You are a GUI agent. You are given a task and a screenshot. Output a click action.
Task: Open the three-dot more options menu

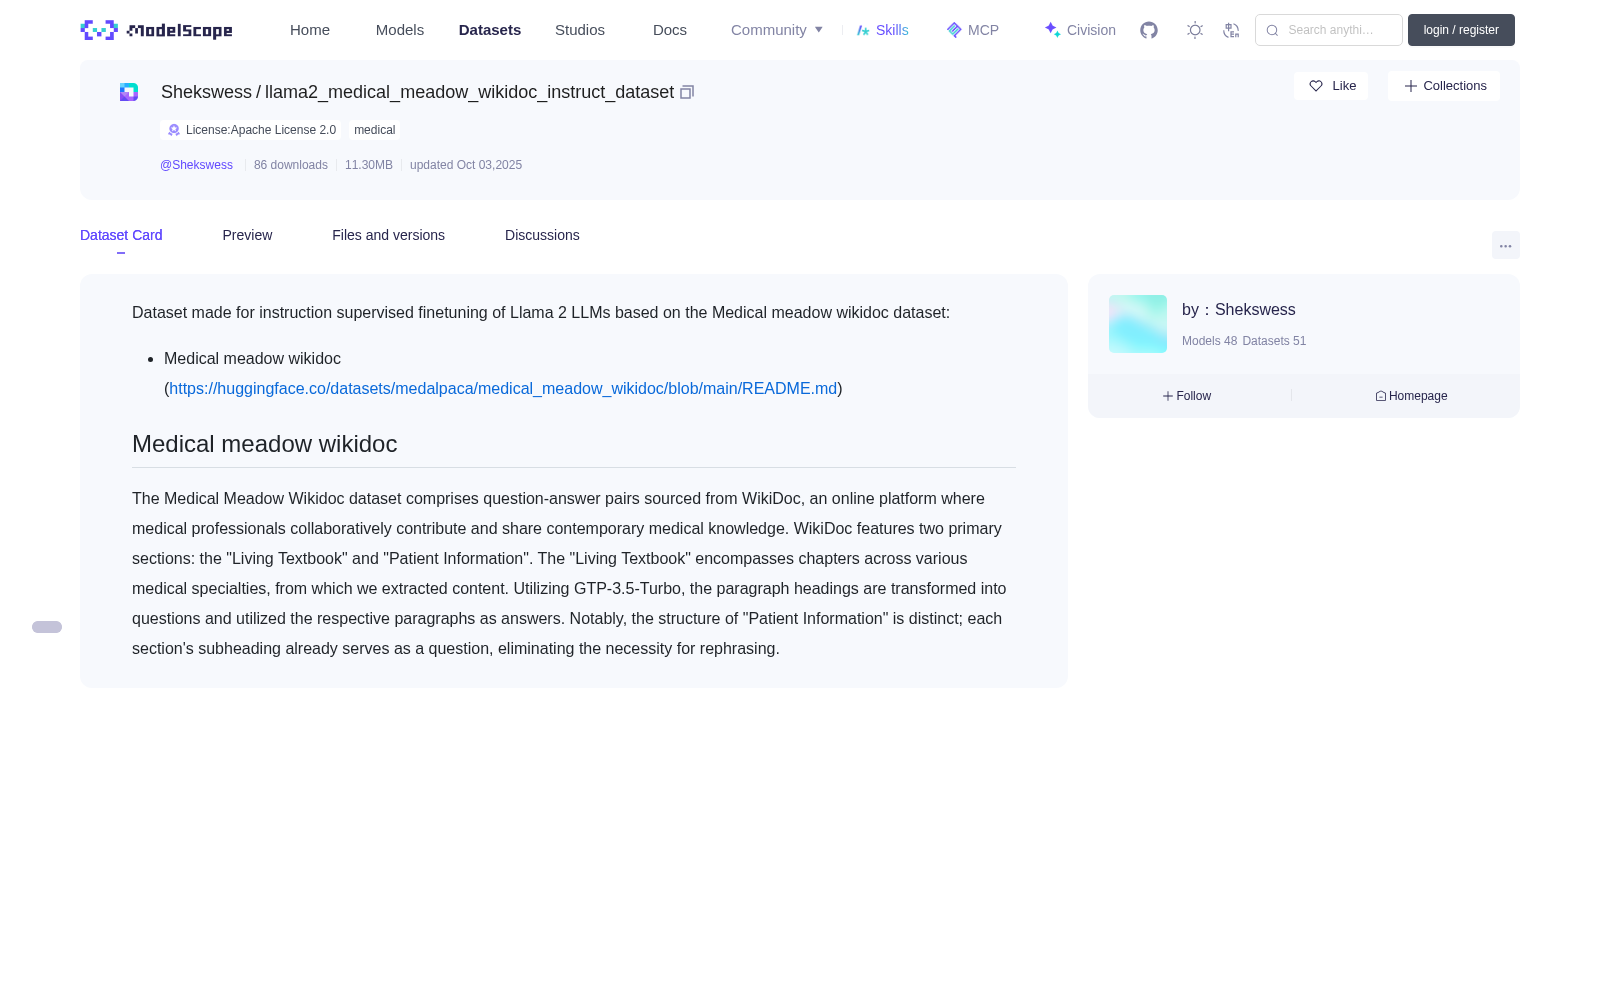coord(1506,245)
